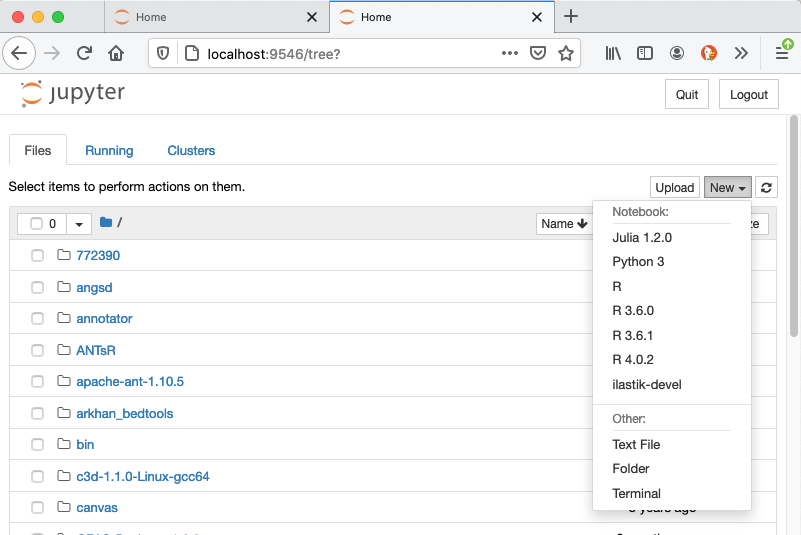Open the browser home page icon
Screen dimensions: 801x535
pyautogui.click(x=116, y=53)
